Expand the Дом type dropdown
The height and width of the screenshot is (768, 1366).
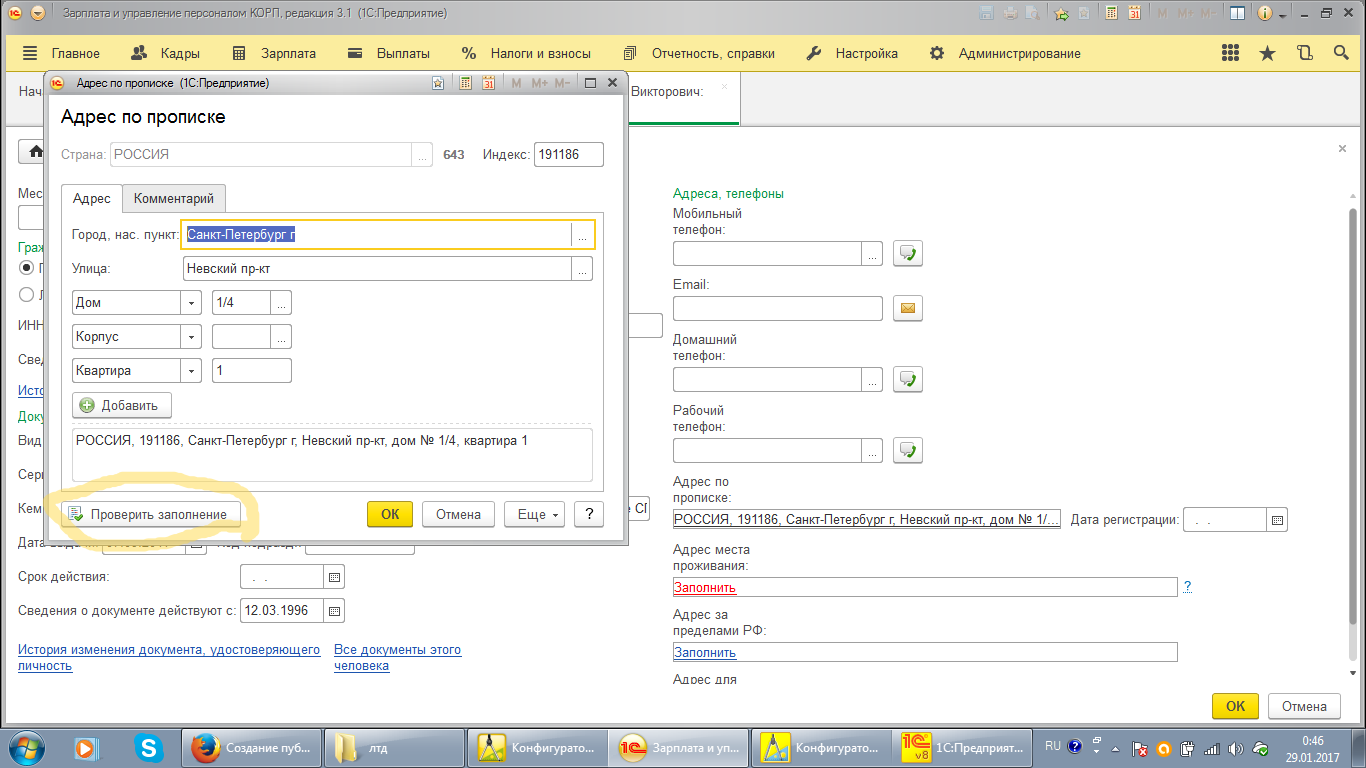[191, 303]
